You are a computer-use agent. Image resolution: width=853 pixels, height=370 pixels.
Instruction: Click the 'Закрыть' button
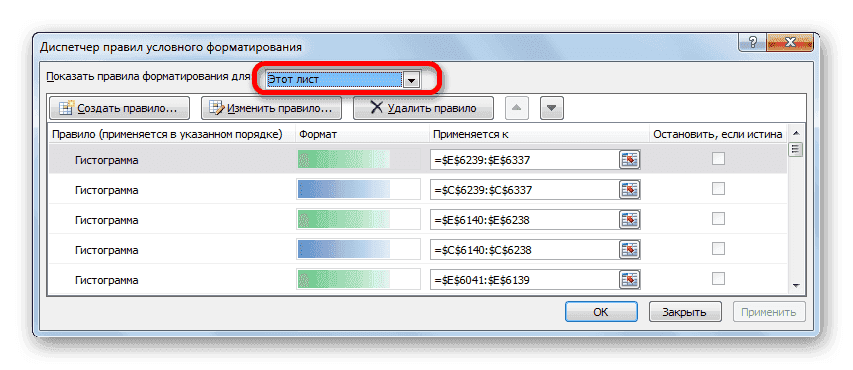tap(685, 312)
